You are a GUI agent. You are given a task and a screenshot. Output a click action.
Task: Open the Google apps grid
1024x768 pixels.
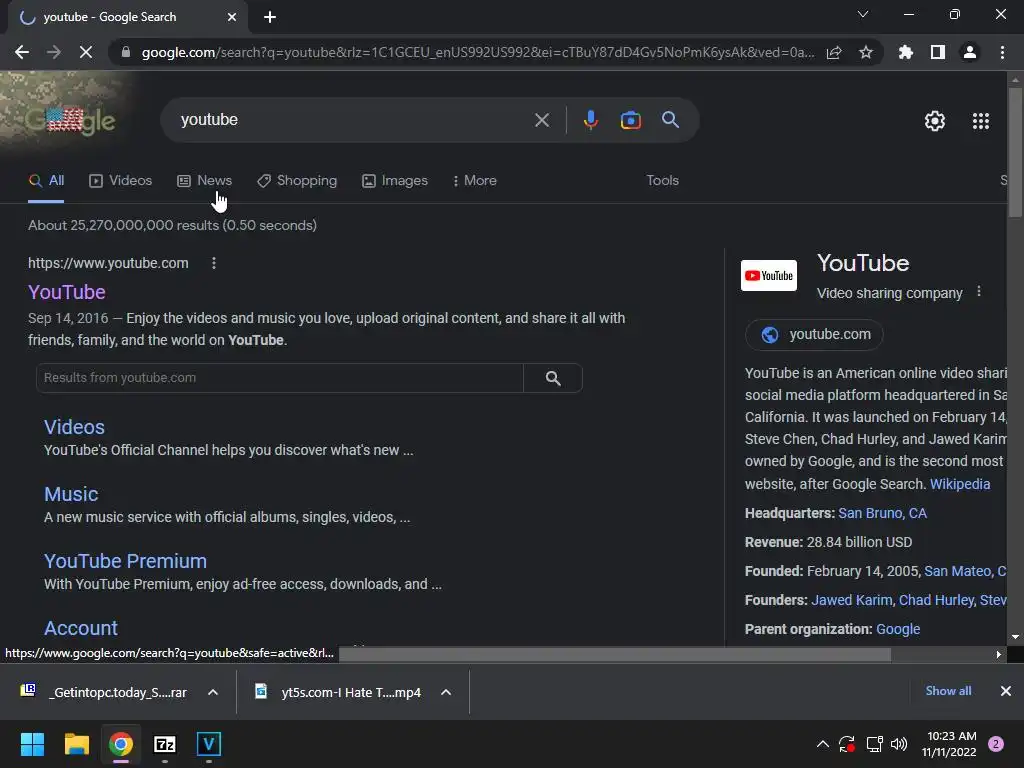(x=981, y=121)
